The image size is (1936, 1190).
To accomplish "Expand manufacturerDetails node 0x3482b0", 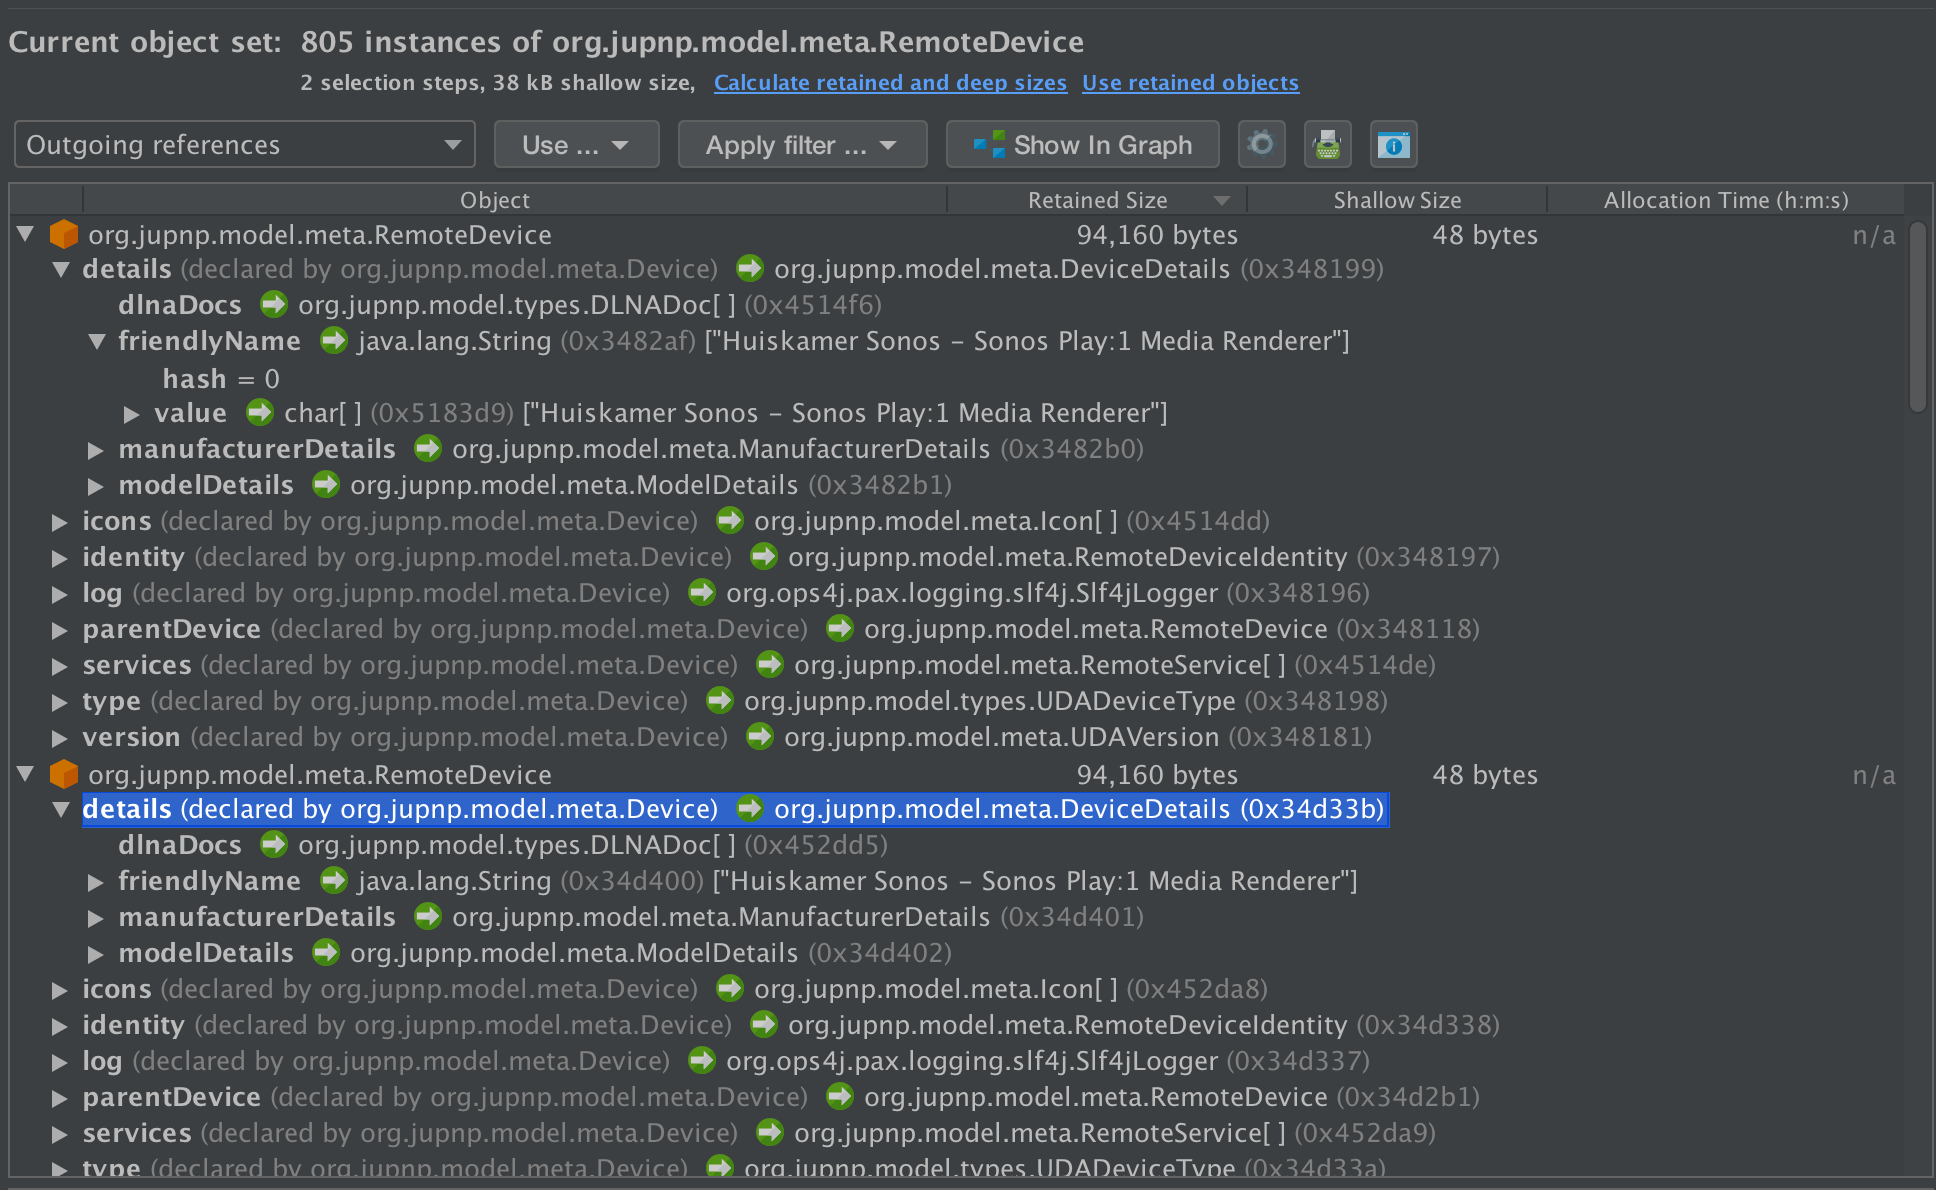I will coord(95,450).
